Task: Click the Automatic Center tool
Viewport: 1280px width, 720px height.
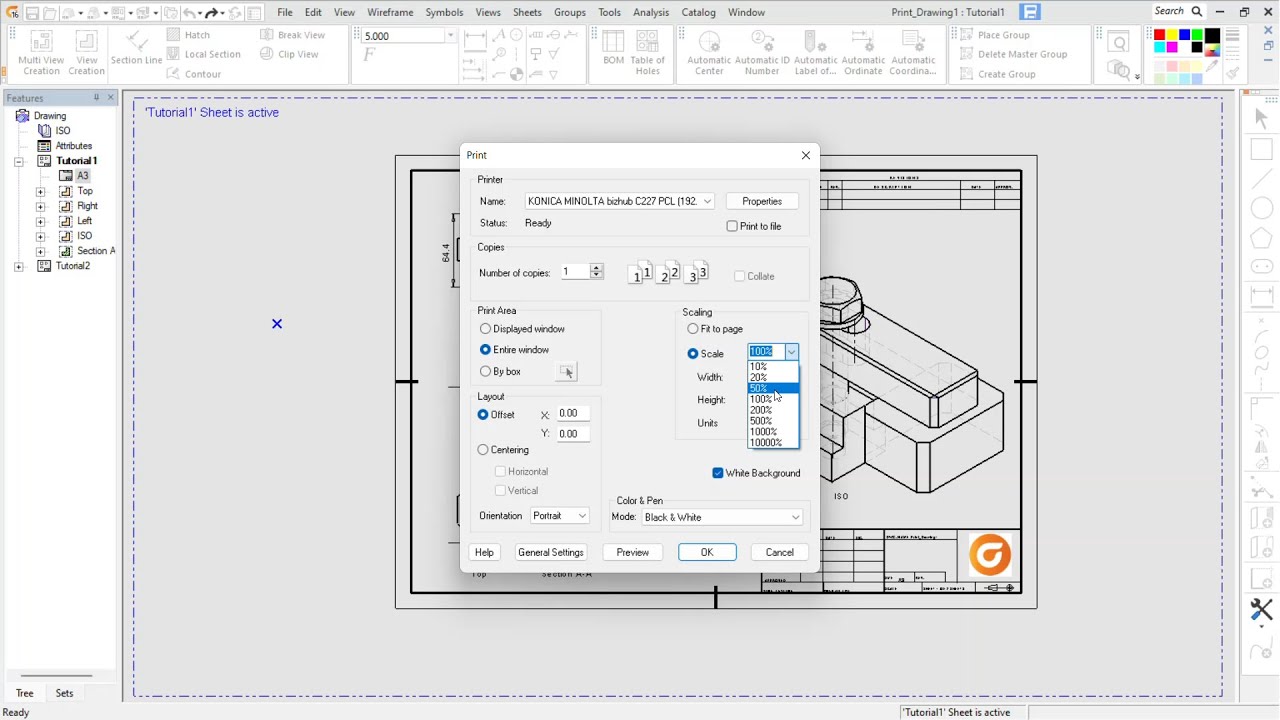Action: 709,52
